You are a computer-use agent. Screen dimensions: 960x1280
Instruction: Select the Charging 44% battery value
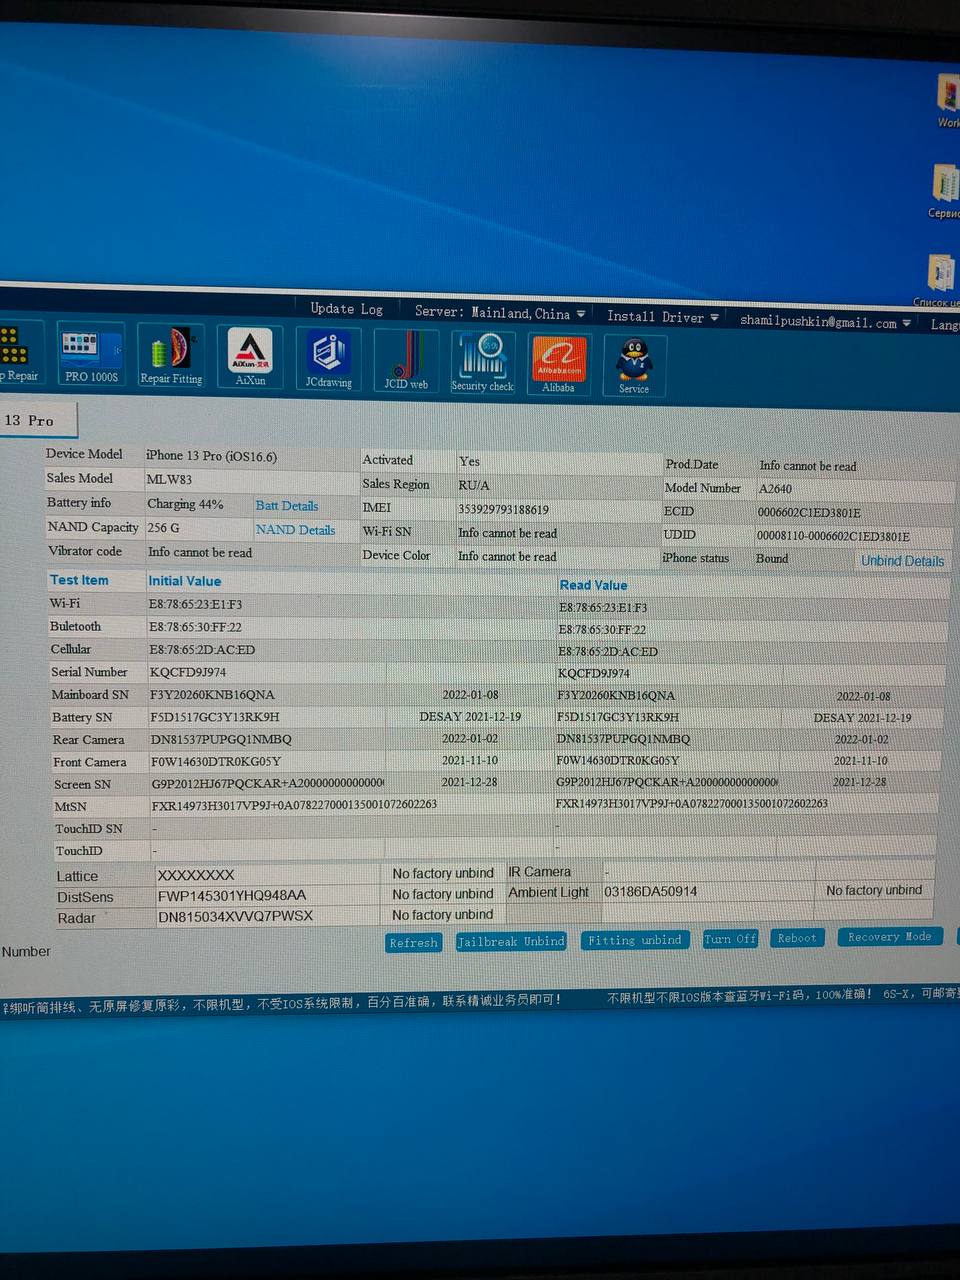185,504
